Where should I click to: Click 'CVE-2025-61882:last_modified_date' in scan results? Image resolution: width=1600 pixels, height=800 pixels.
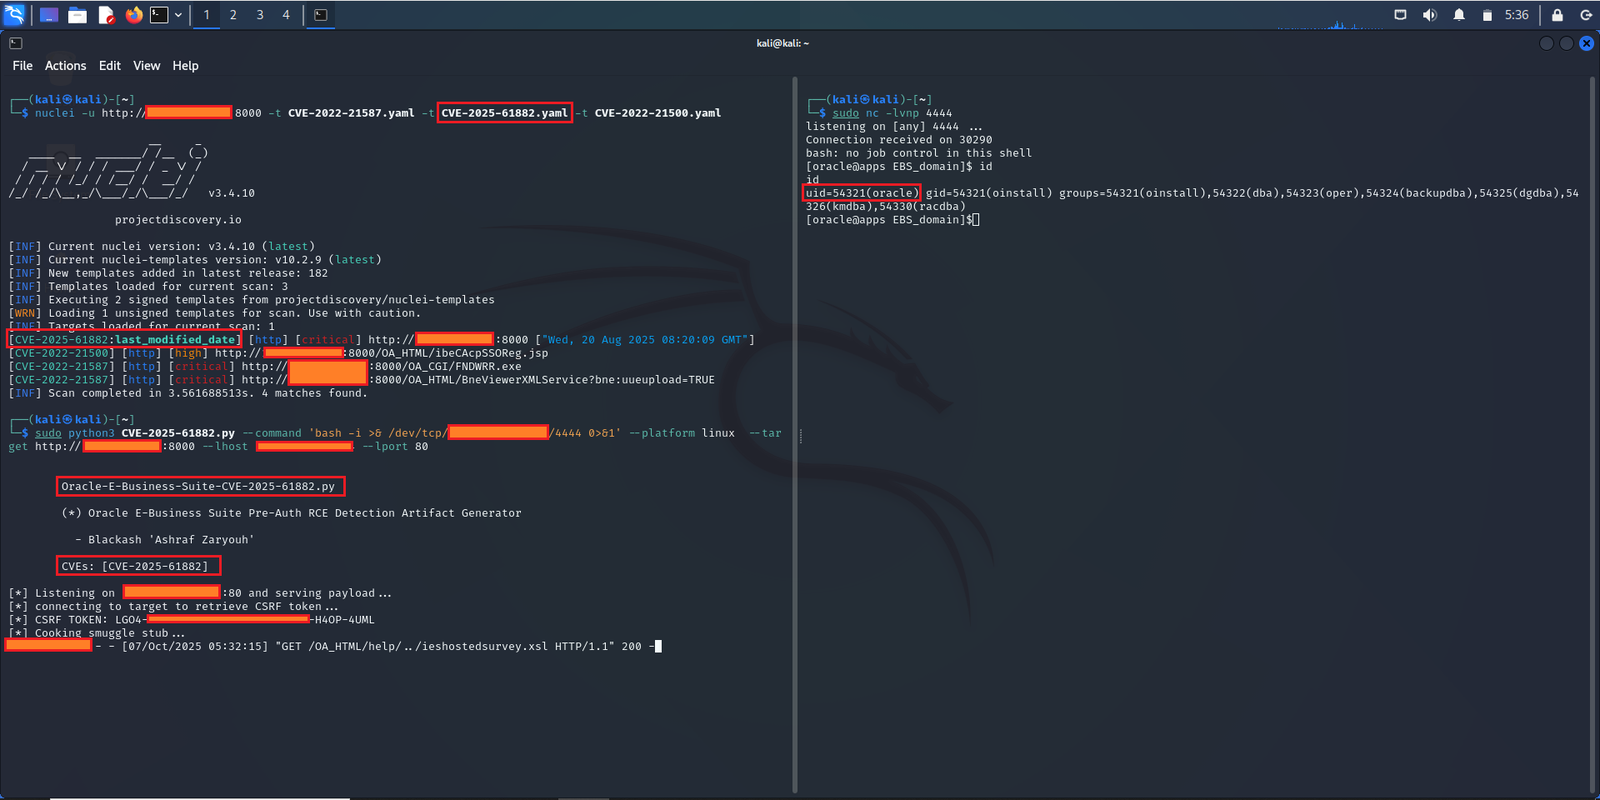click(125, 340)
